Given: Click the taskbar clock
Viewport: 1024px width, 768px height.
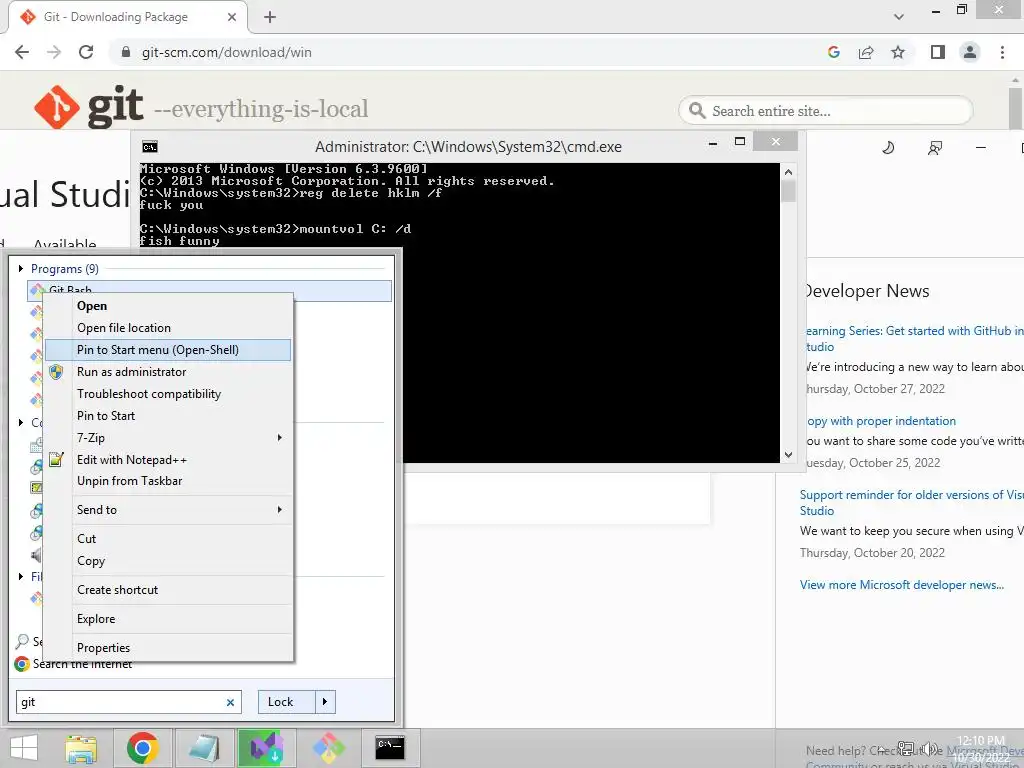Looking at the screenshot, I should point(980,748).
